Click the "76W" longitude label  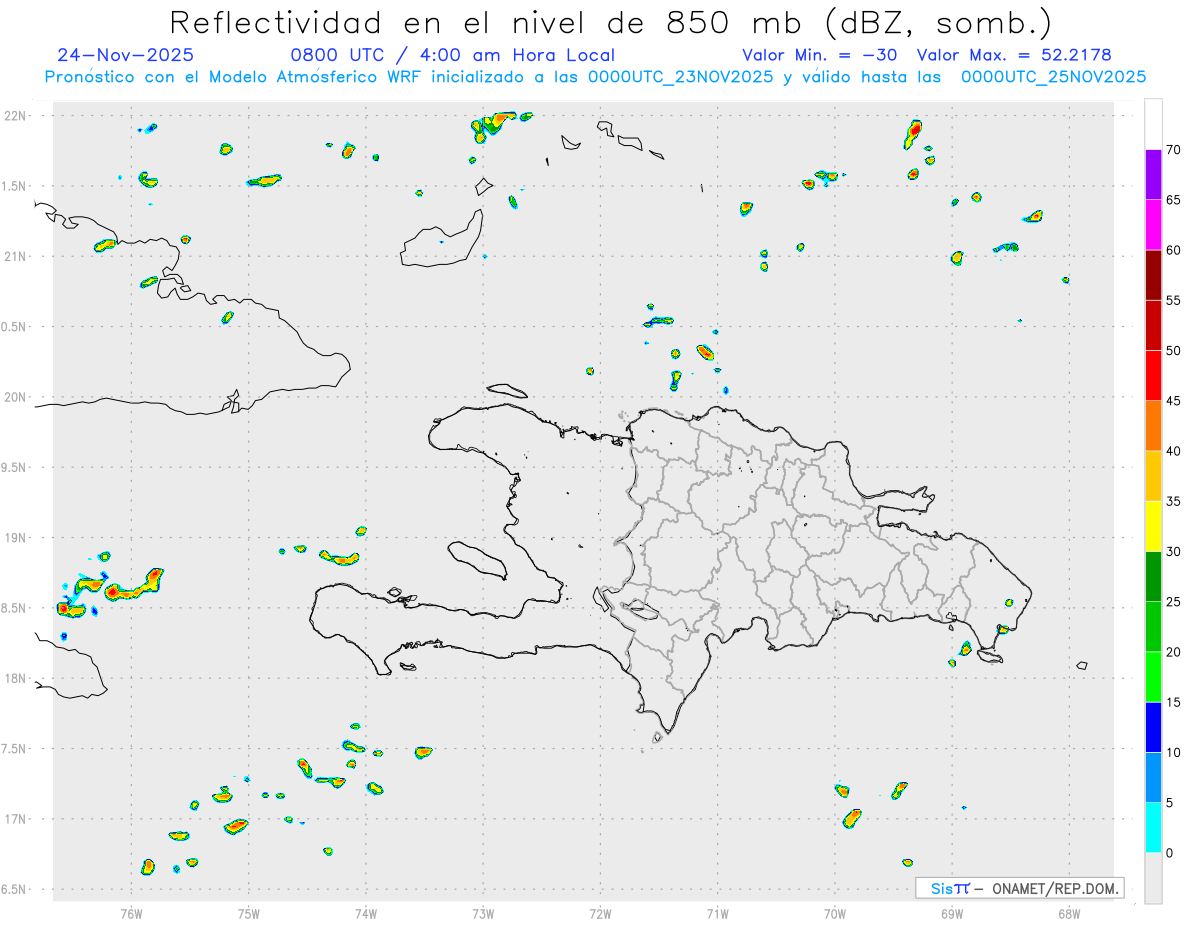(131, 913)
